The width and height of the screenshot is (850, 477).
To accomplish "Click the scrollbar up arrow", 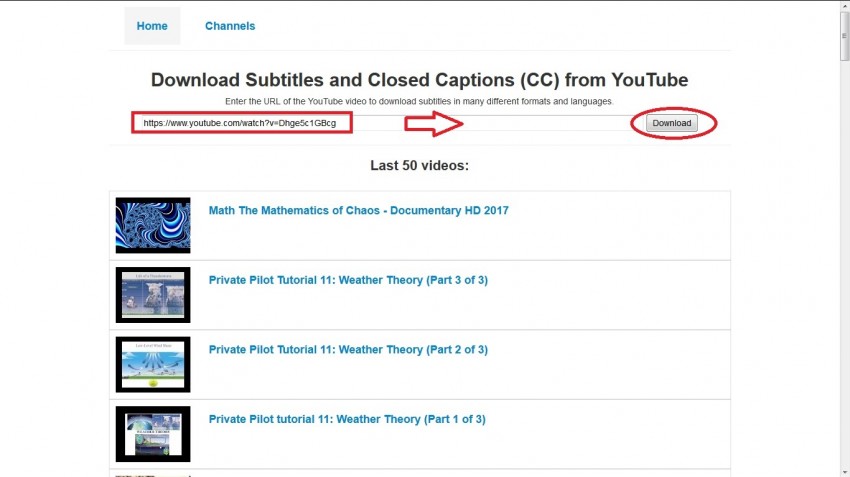I will tap(845, 5).
